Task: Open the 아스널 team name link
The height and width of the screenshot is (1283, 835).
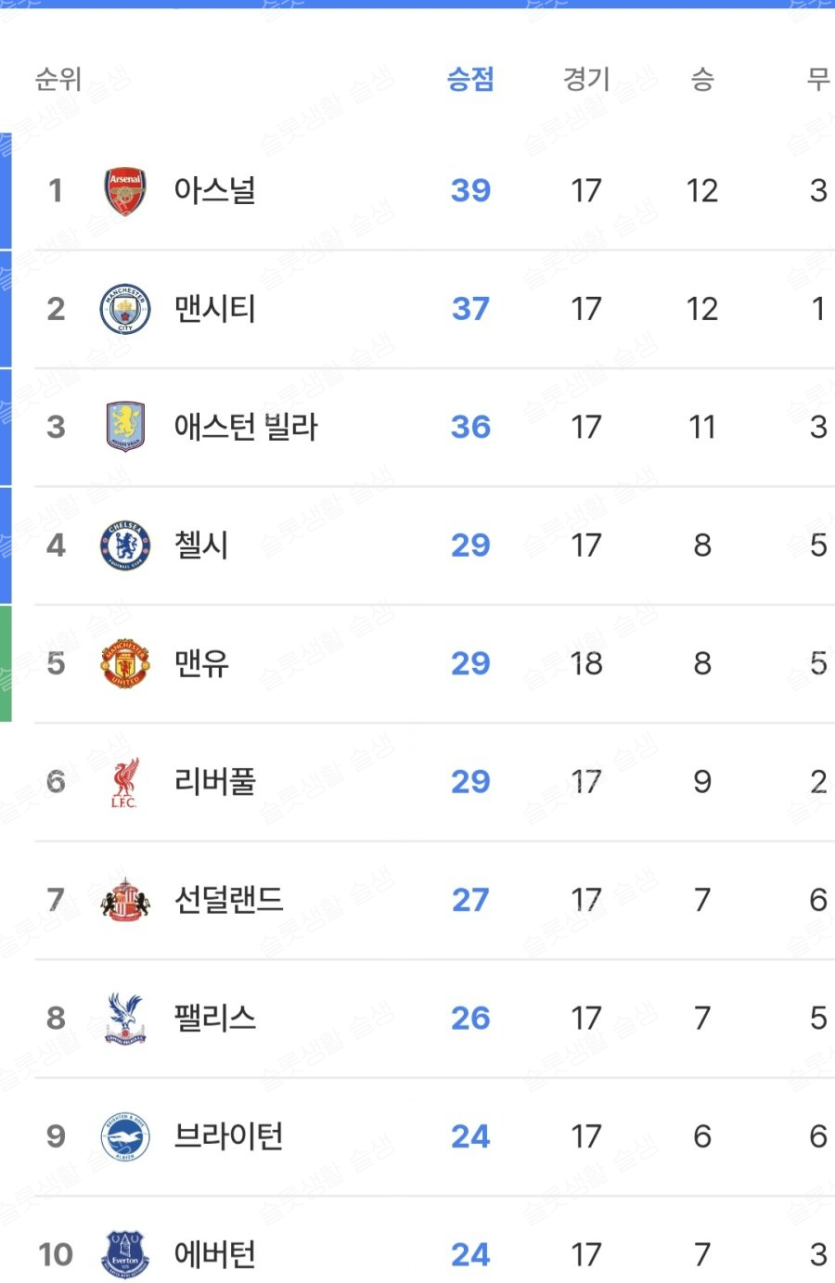Action: pos(214,190)
